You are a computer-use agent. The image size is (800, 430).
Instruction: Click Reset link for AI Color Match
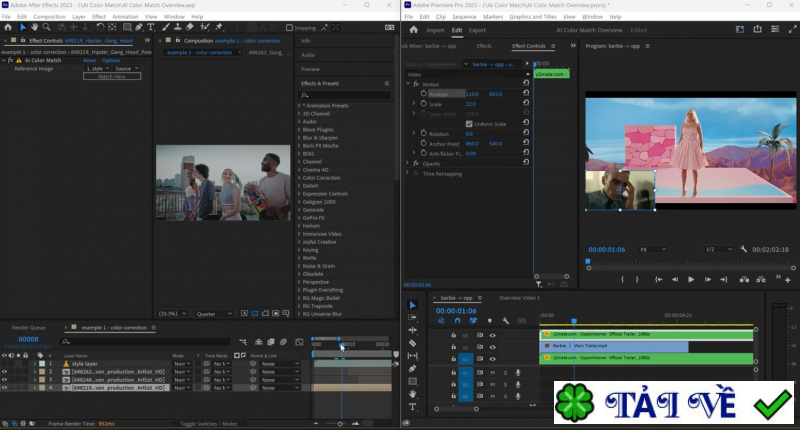click(x=89, y=60)
